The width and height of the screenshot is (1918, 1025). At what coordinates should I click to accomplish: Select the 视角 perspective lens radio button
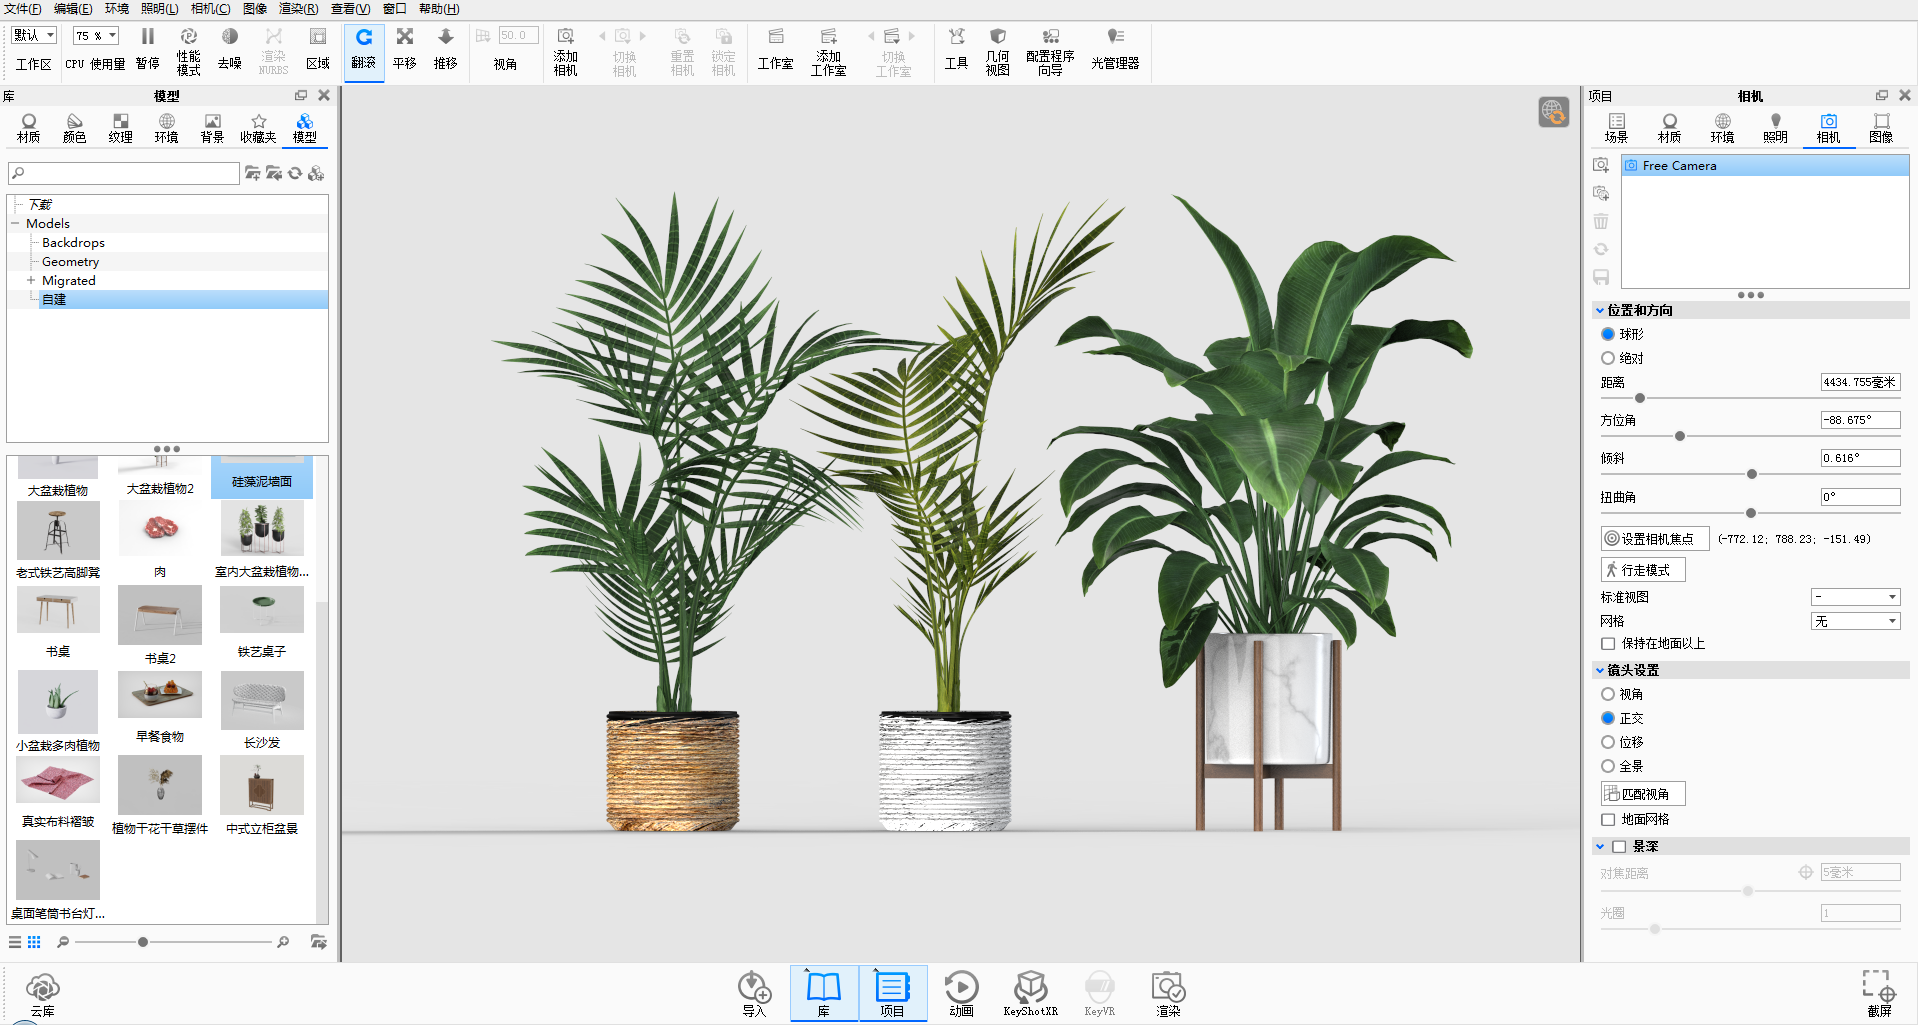(x=1608, y=694)
